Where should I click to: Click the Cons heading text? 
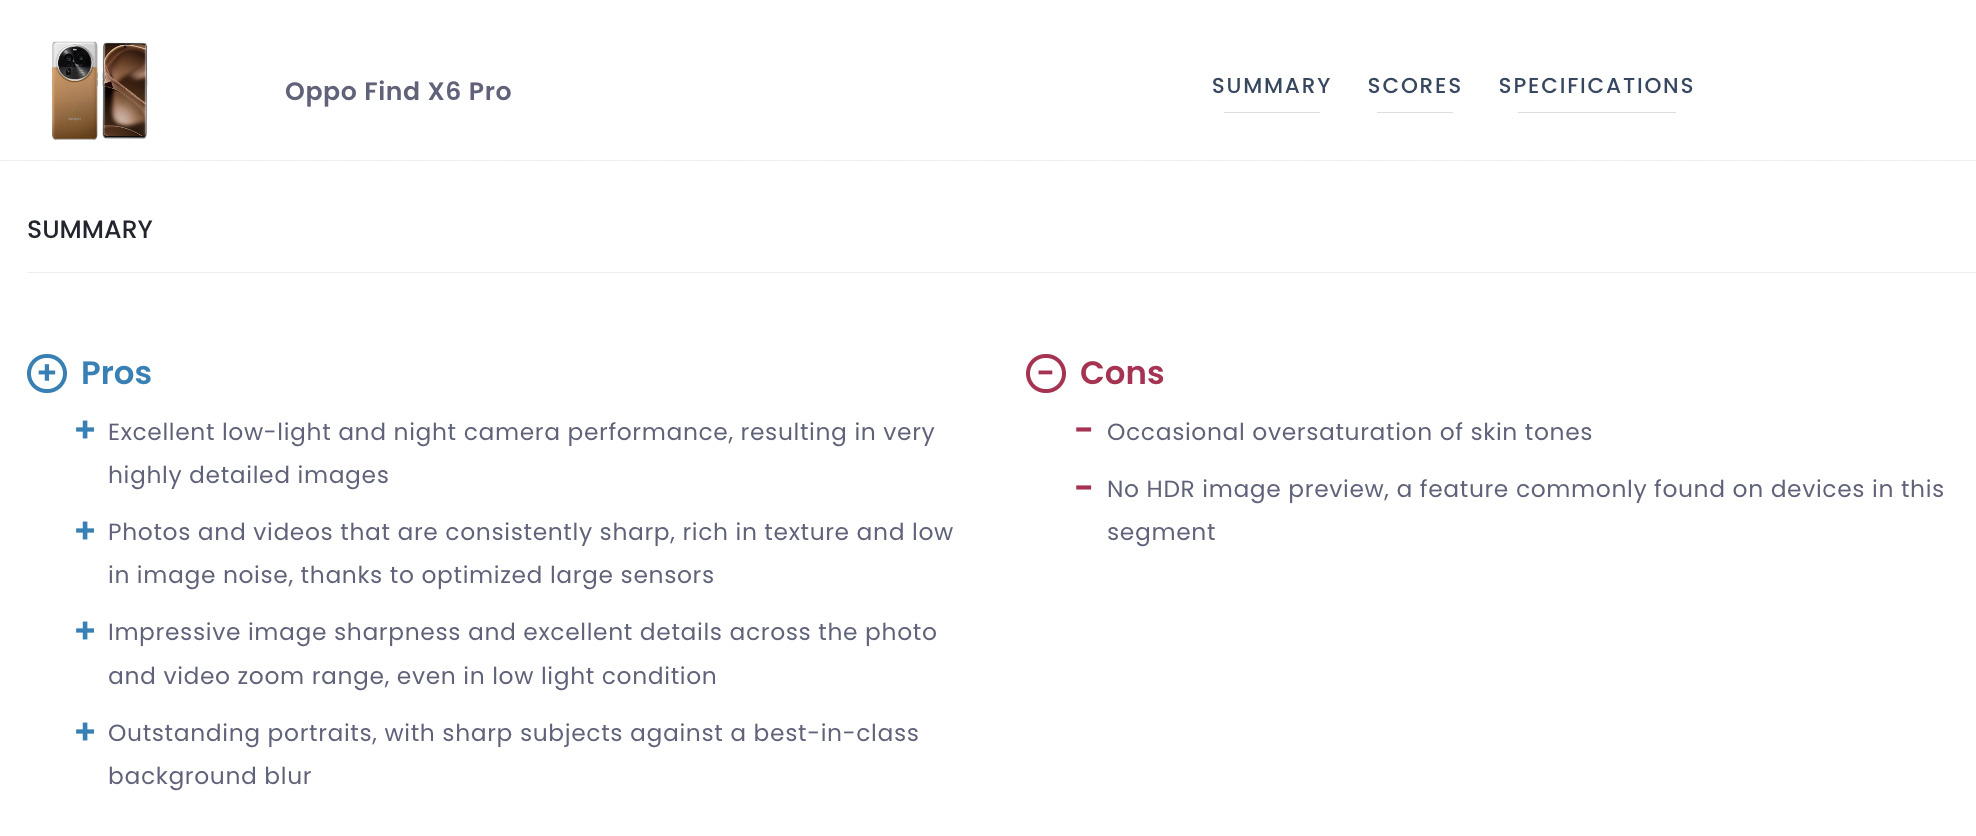click(x=1122, y=373)
